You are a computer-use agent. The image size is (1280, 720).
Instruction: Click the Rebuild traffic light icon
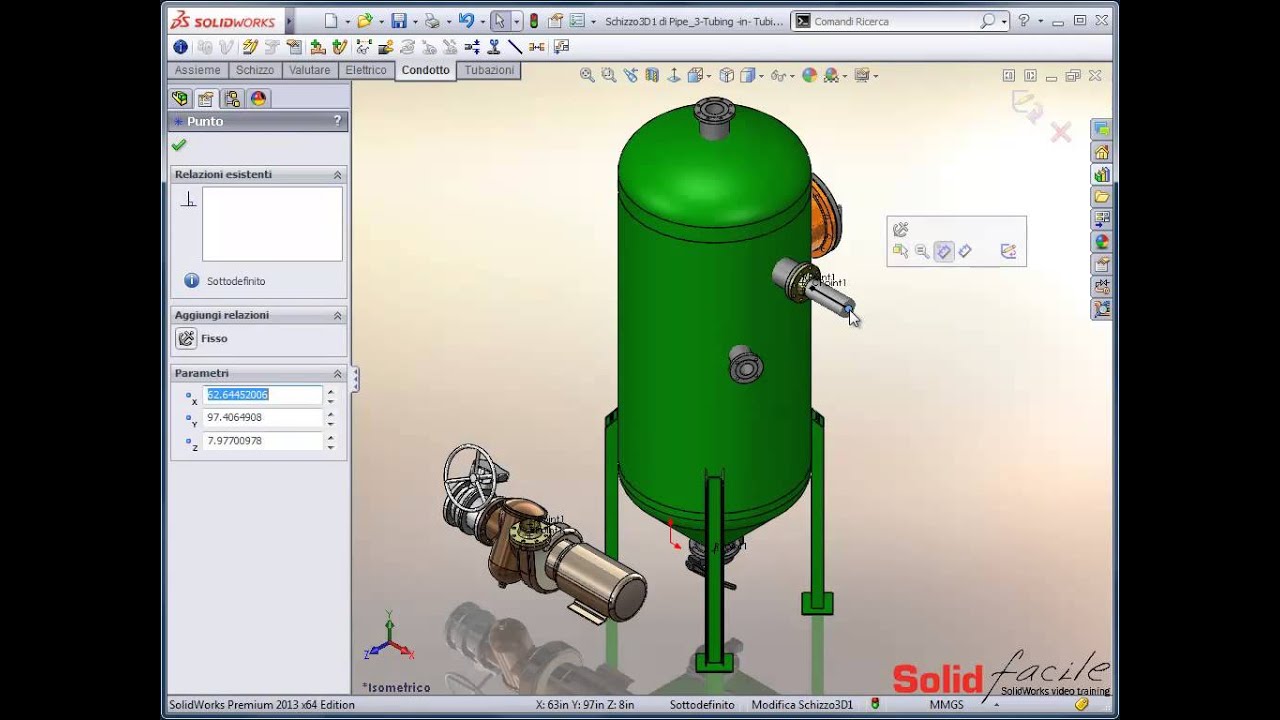pyautogui.click(x=533, y=21)
